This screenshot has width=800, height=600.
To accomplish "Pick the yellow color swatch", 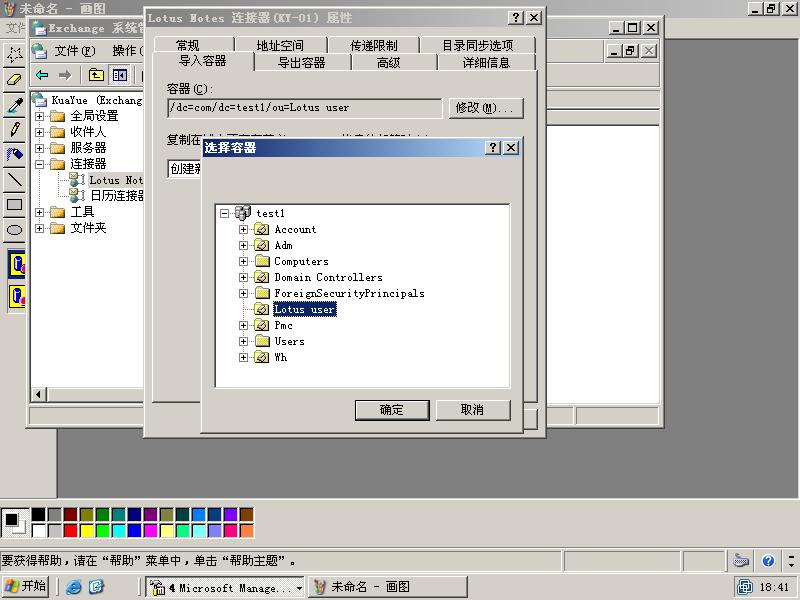I will point(87,531).
